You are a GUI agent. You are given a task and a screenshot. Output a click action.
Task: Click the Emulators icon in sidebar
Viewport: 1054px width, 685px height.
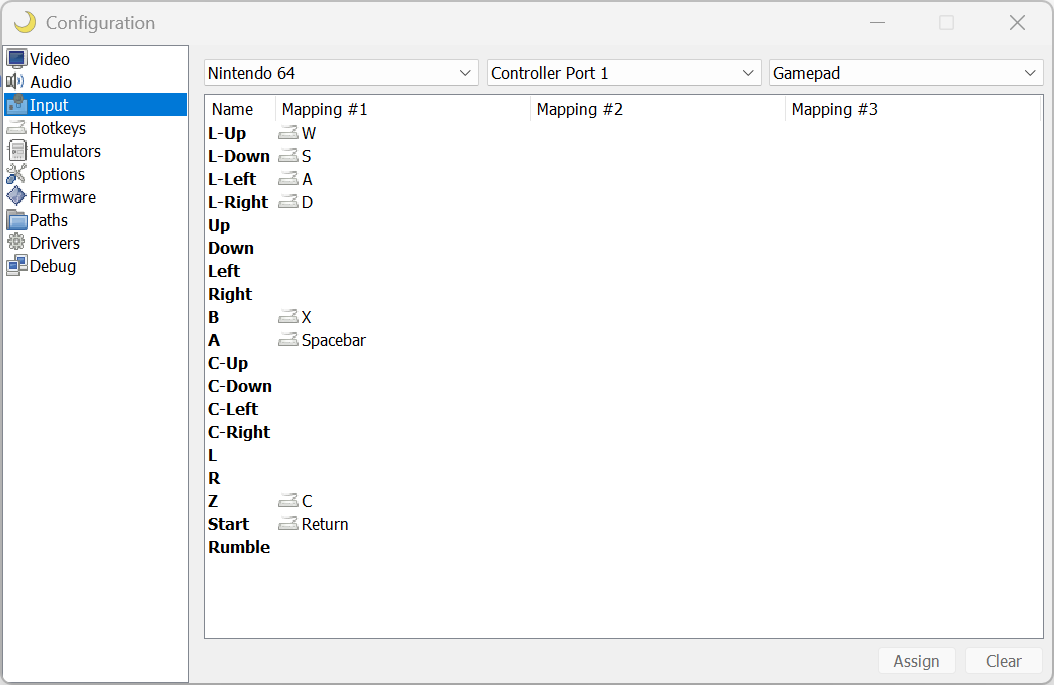[x=17, y=151]
